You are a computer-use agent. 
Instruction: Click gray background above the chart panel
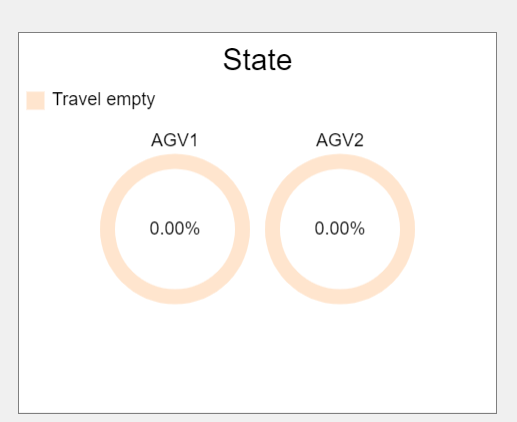tap(257, 15)
